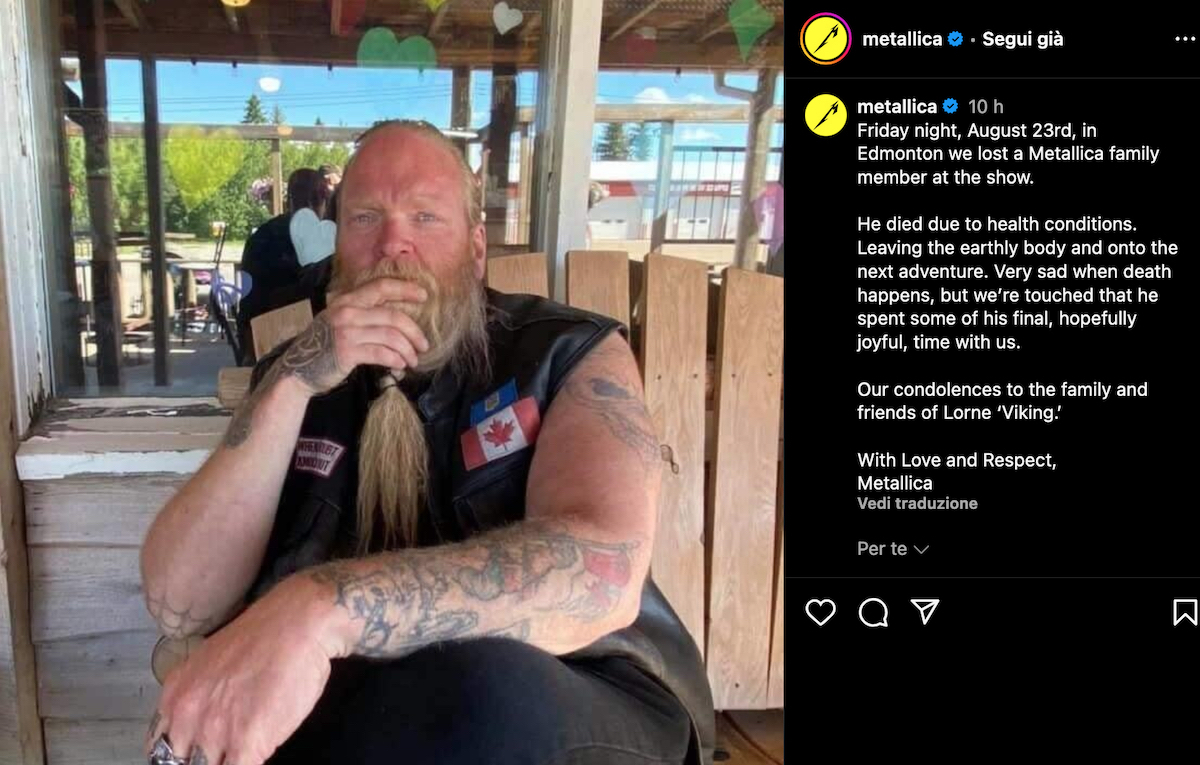1200x765 pixels.
Task: Click the yellow Metallica avatar beside the caption
Action: tap(826, 115)
